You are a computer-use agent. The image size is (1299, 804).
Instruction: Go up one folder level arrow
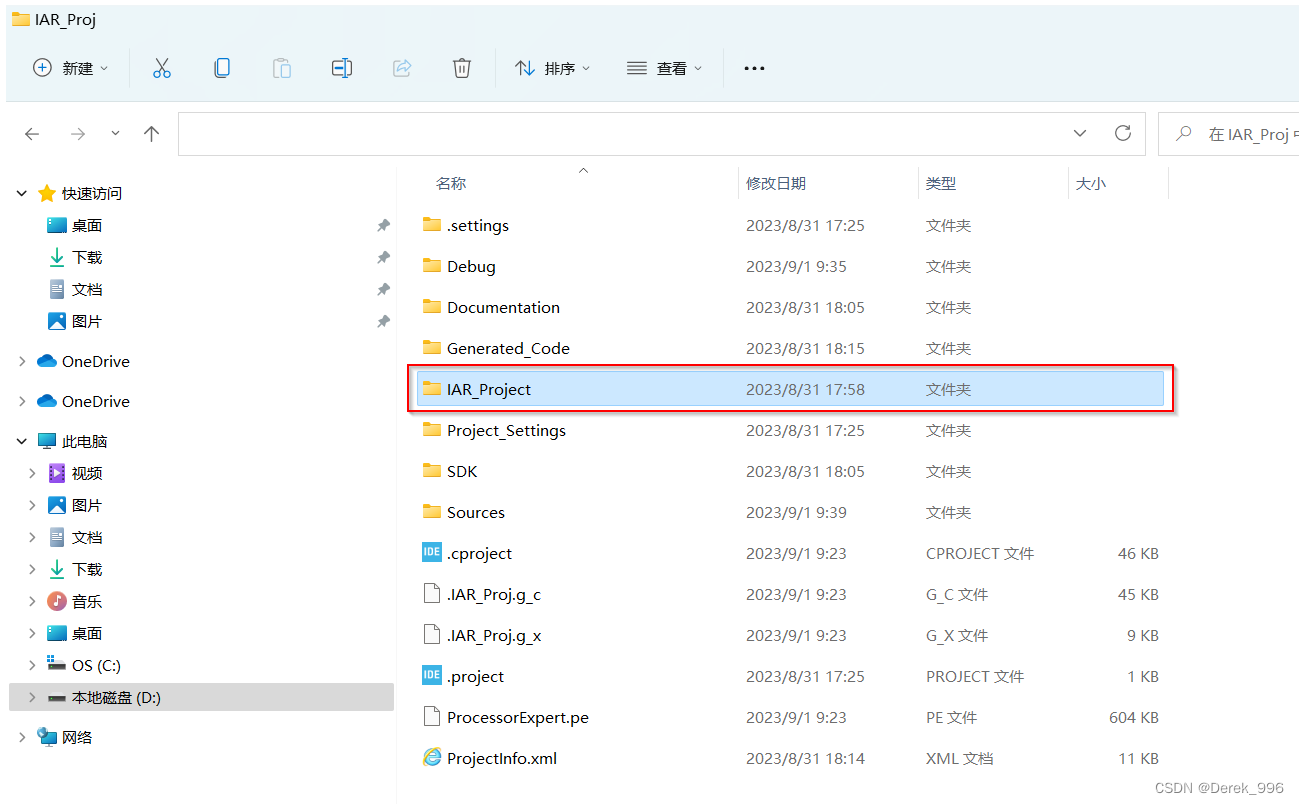[x=152, y=134]
